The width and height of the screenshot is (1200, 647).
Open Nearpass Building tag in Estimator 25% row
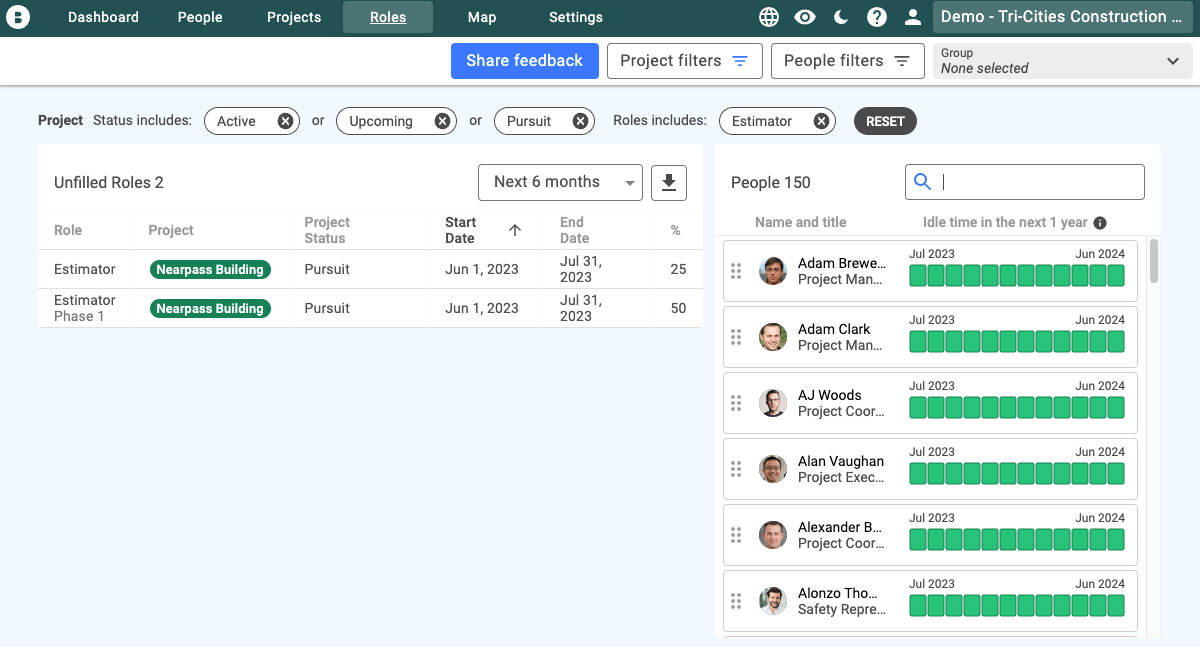(x=210, y=269)
